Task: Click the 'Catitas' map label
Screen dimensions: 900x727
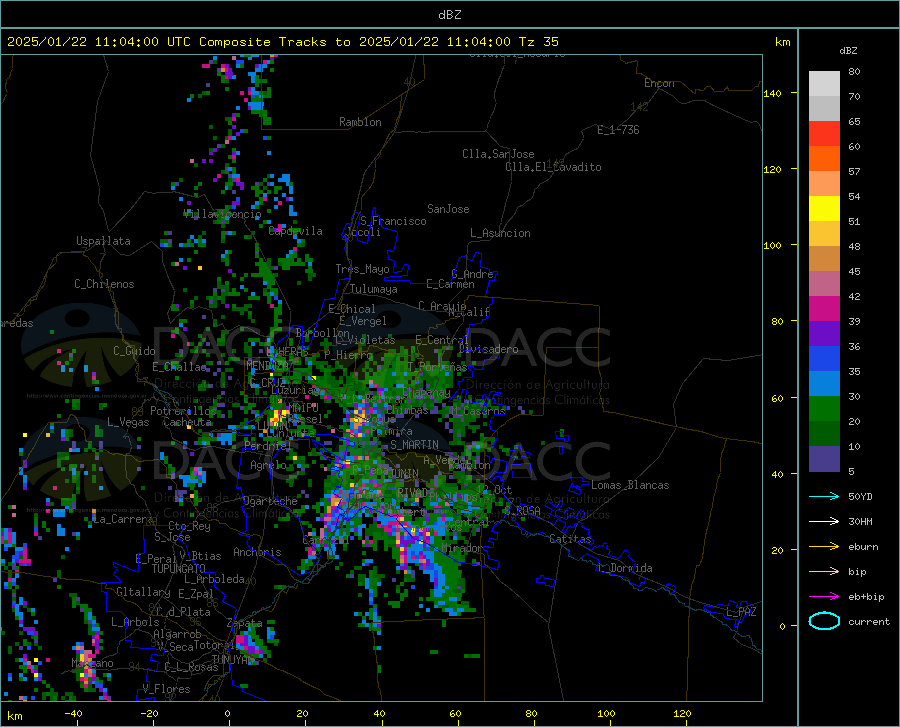Action: pos(570,539)
